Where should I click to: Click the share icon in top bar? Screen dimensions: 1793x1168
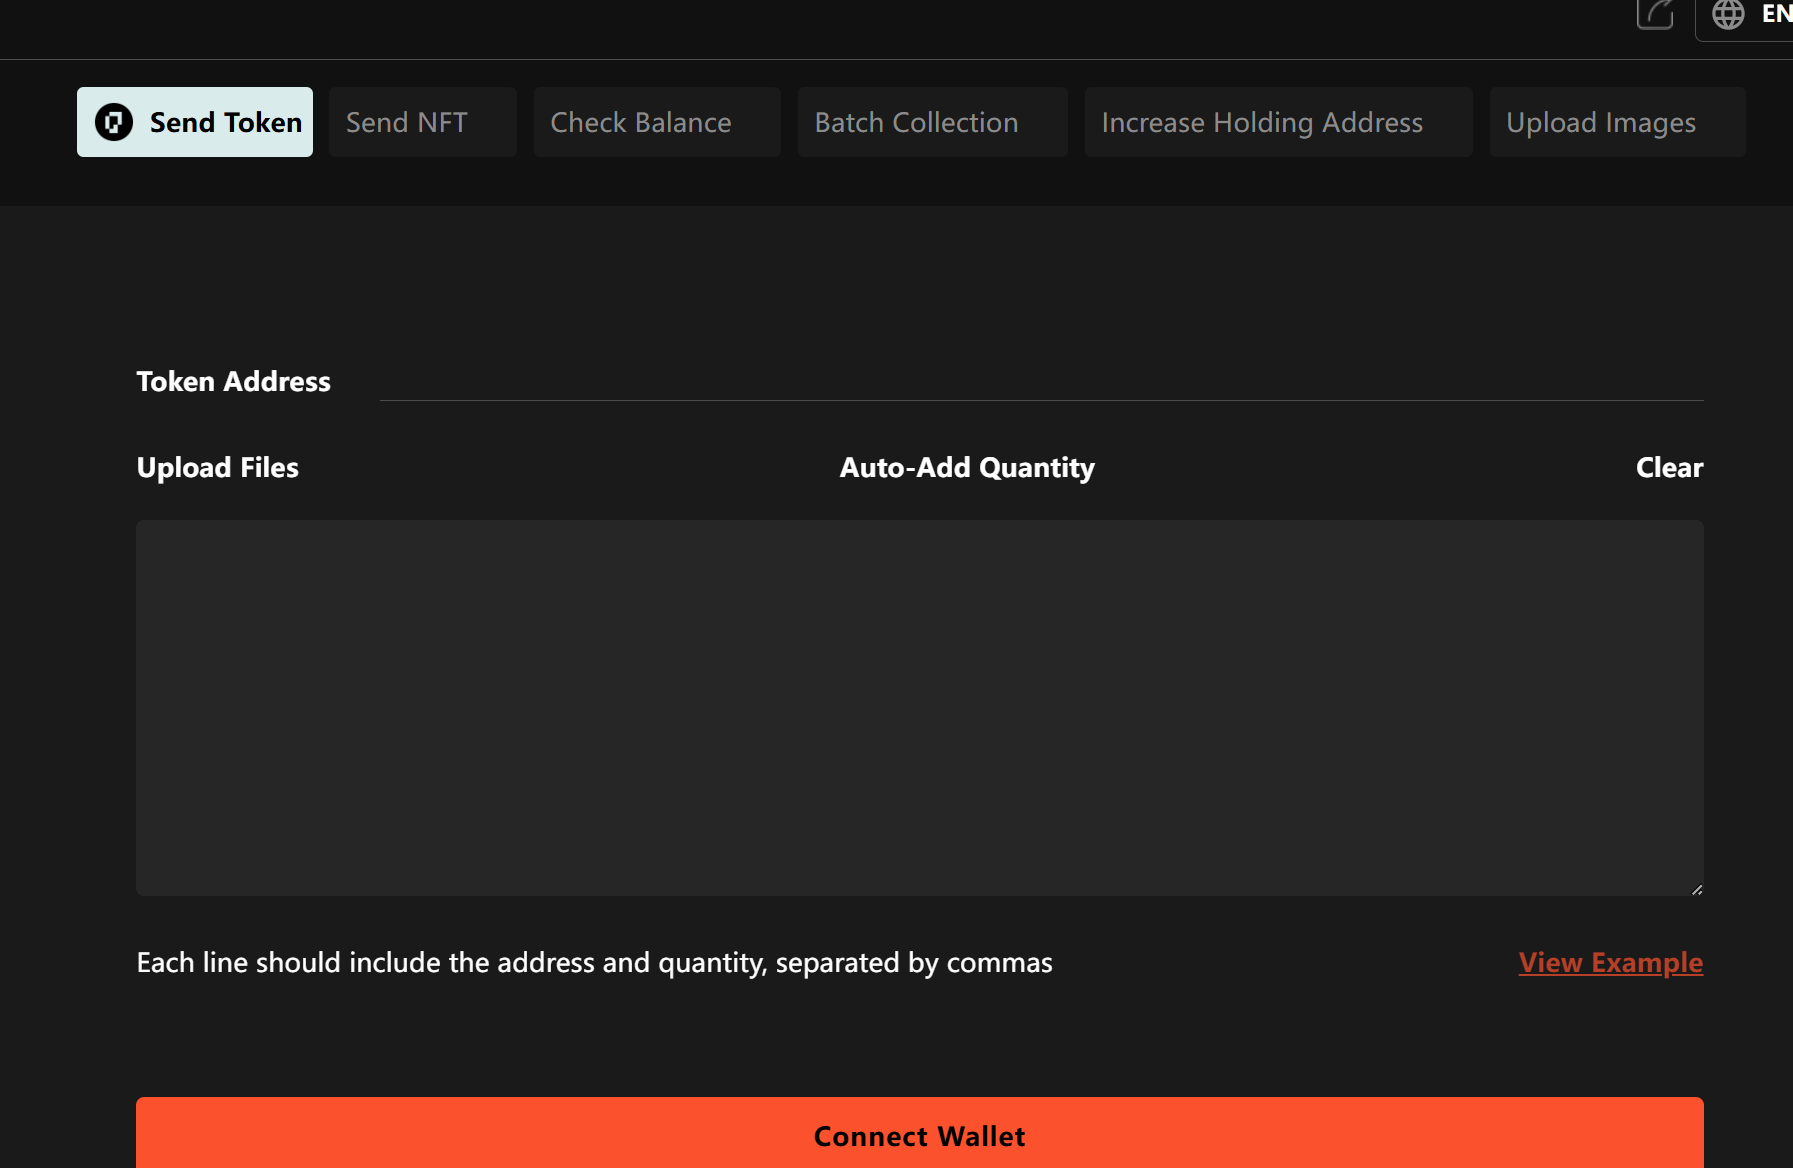pos(1655,14)
